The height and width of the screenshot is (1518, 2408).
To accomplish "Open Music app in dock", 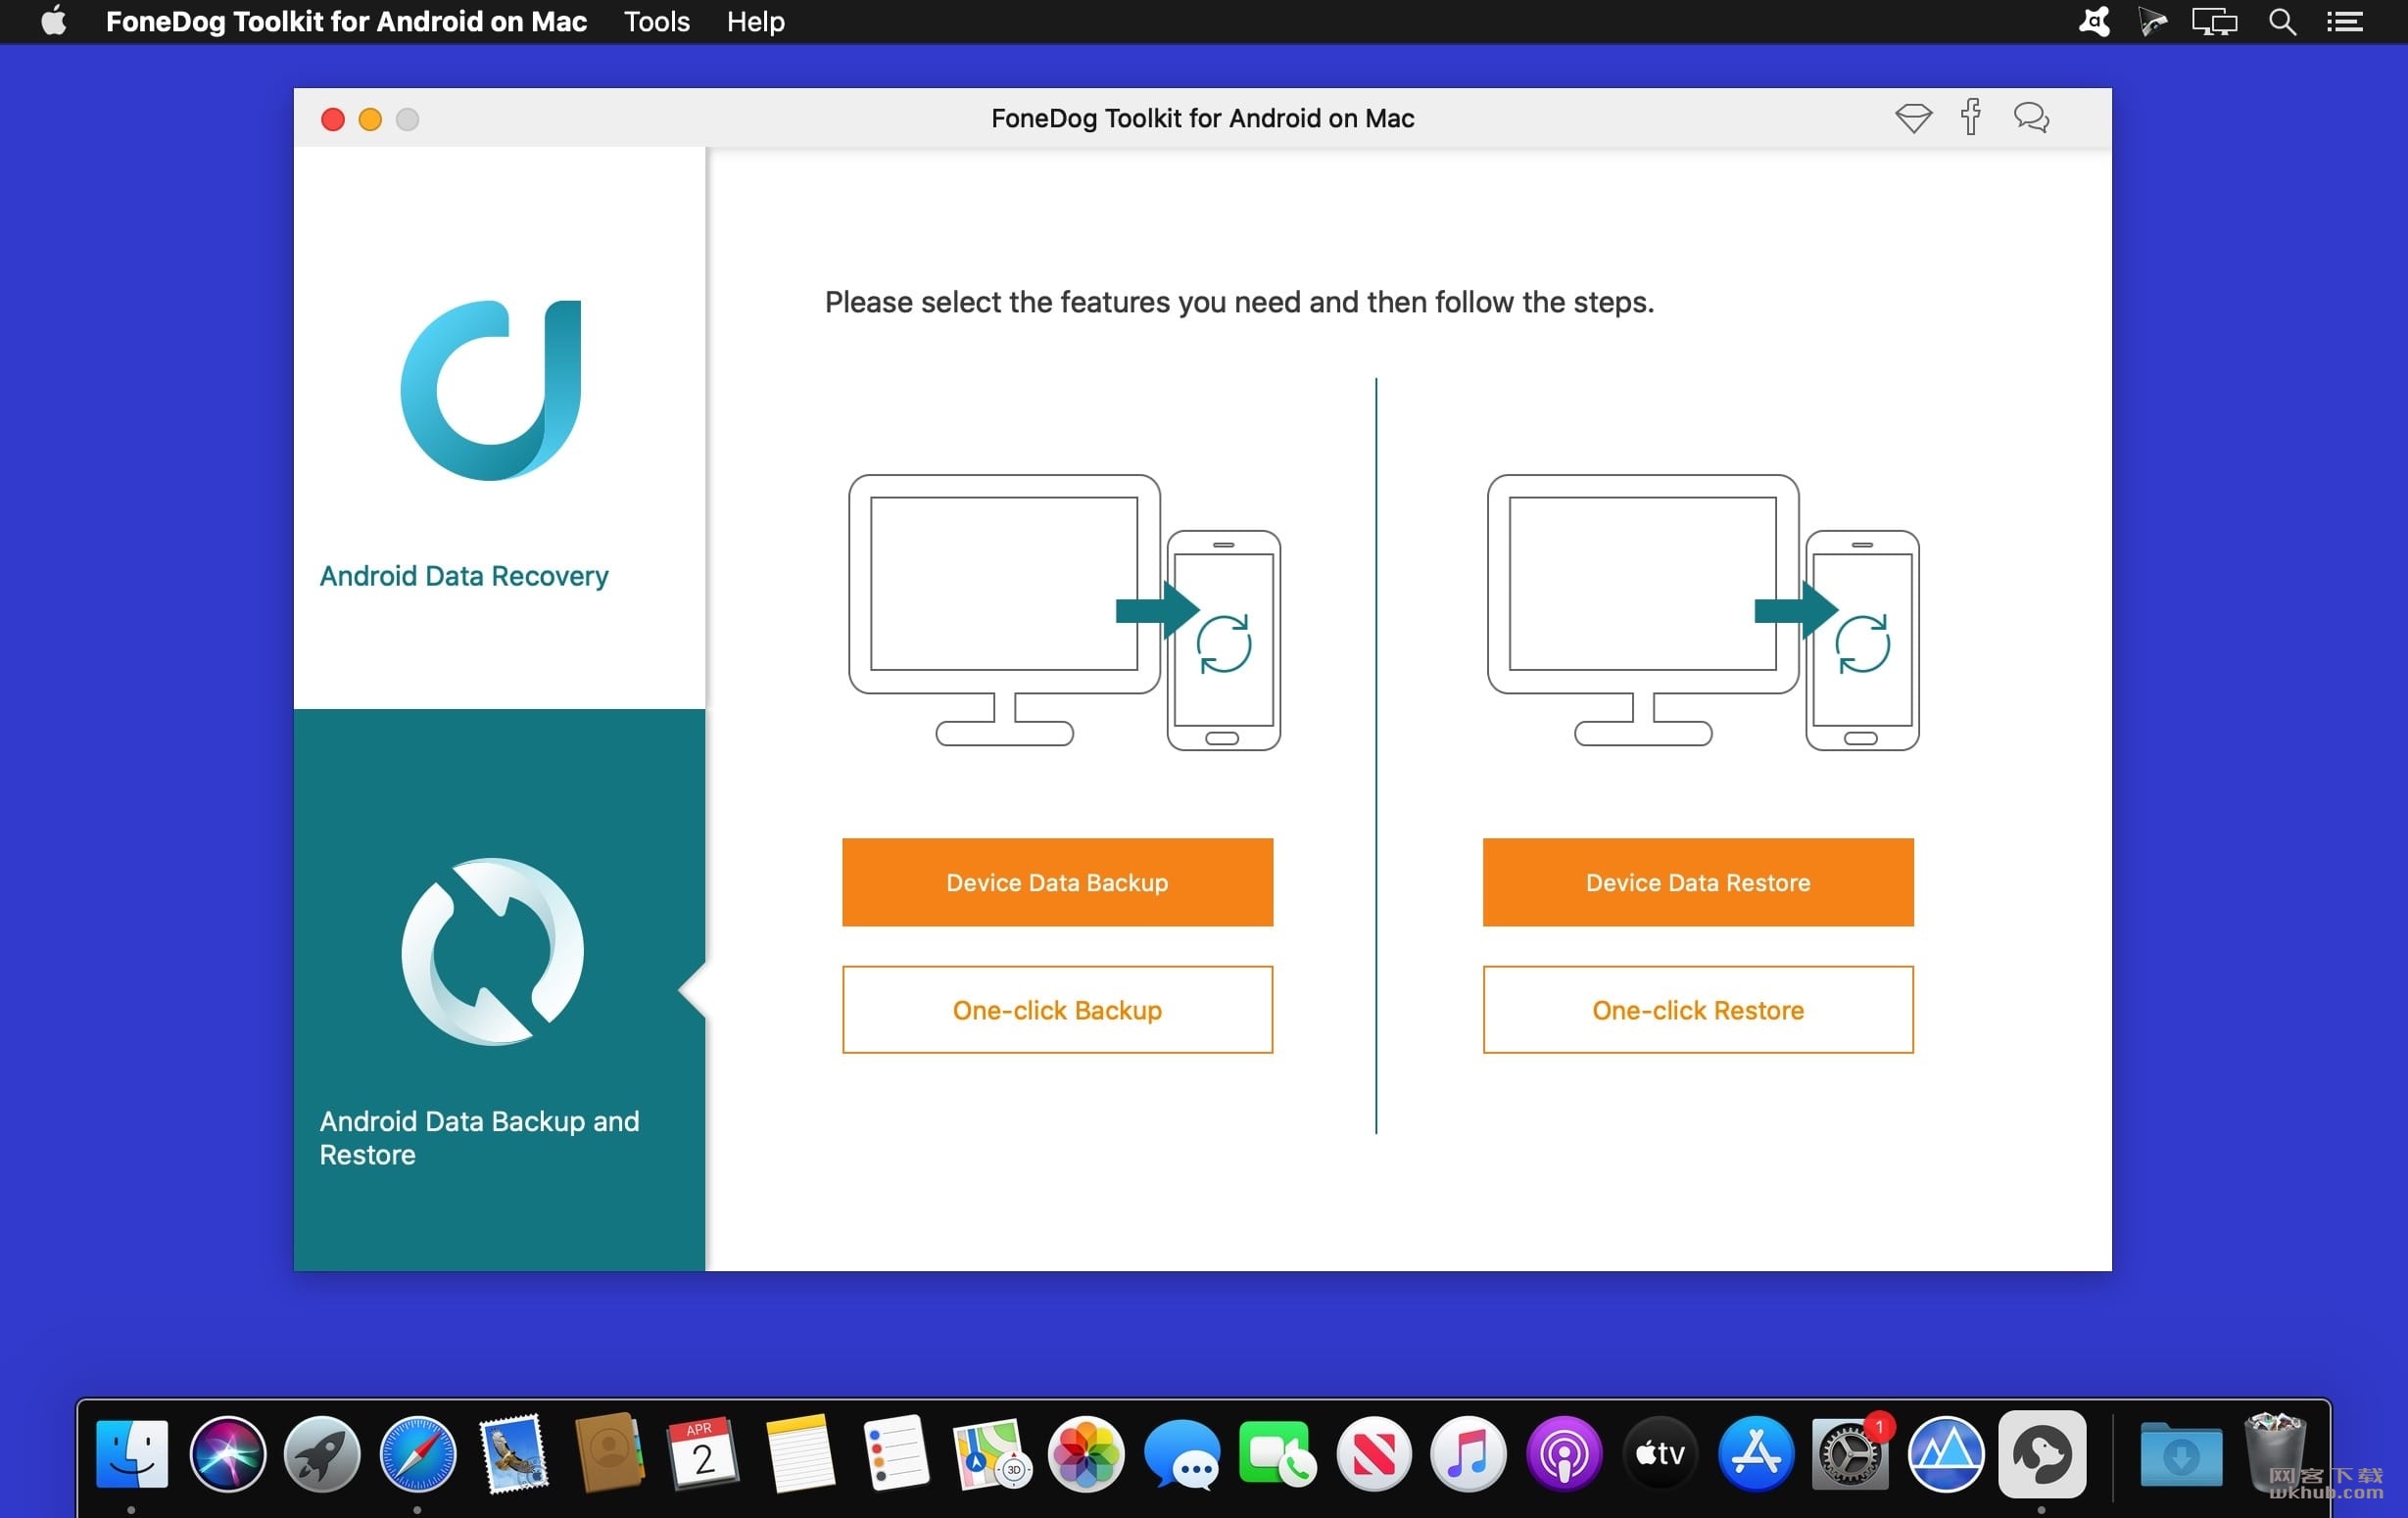I will pos(1467,1452).
